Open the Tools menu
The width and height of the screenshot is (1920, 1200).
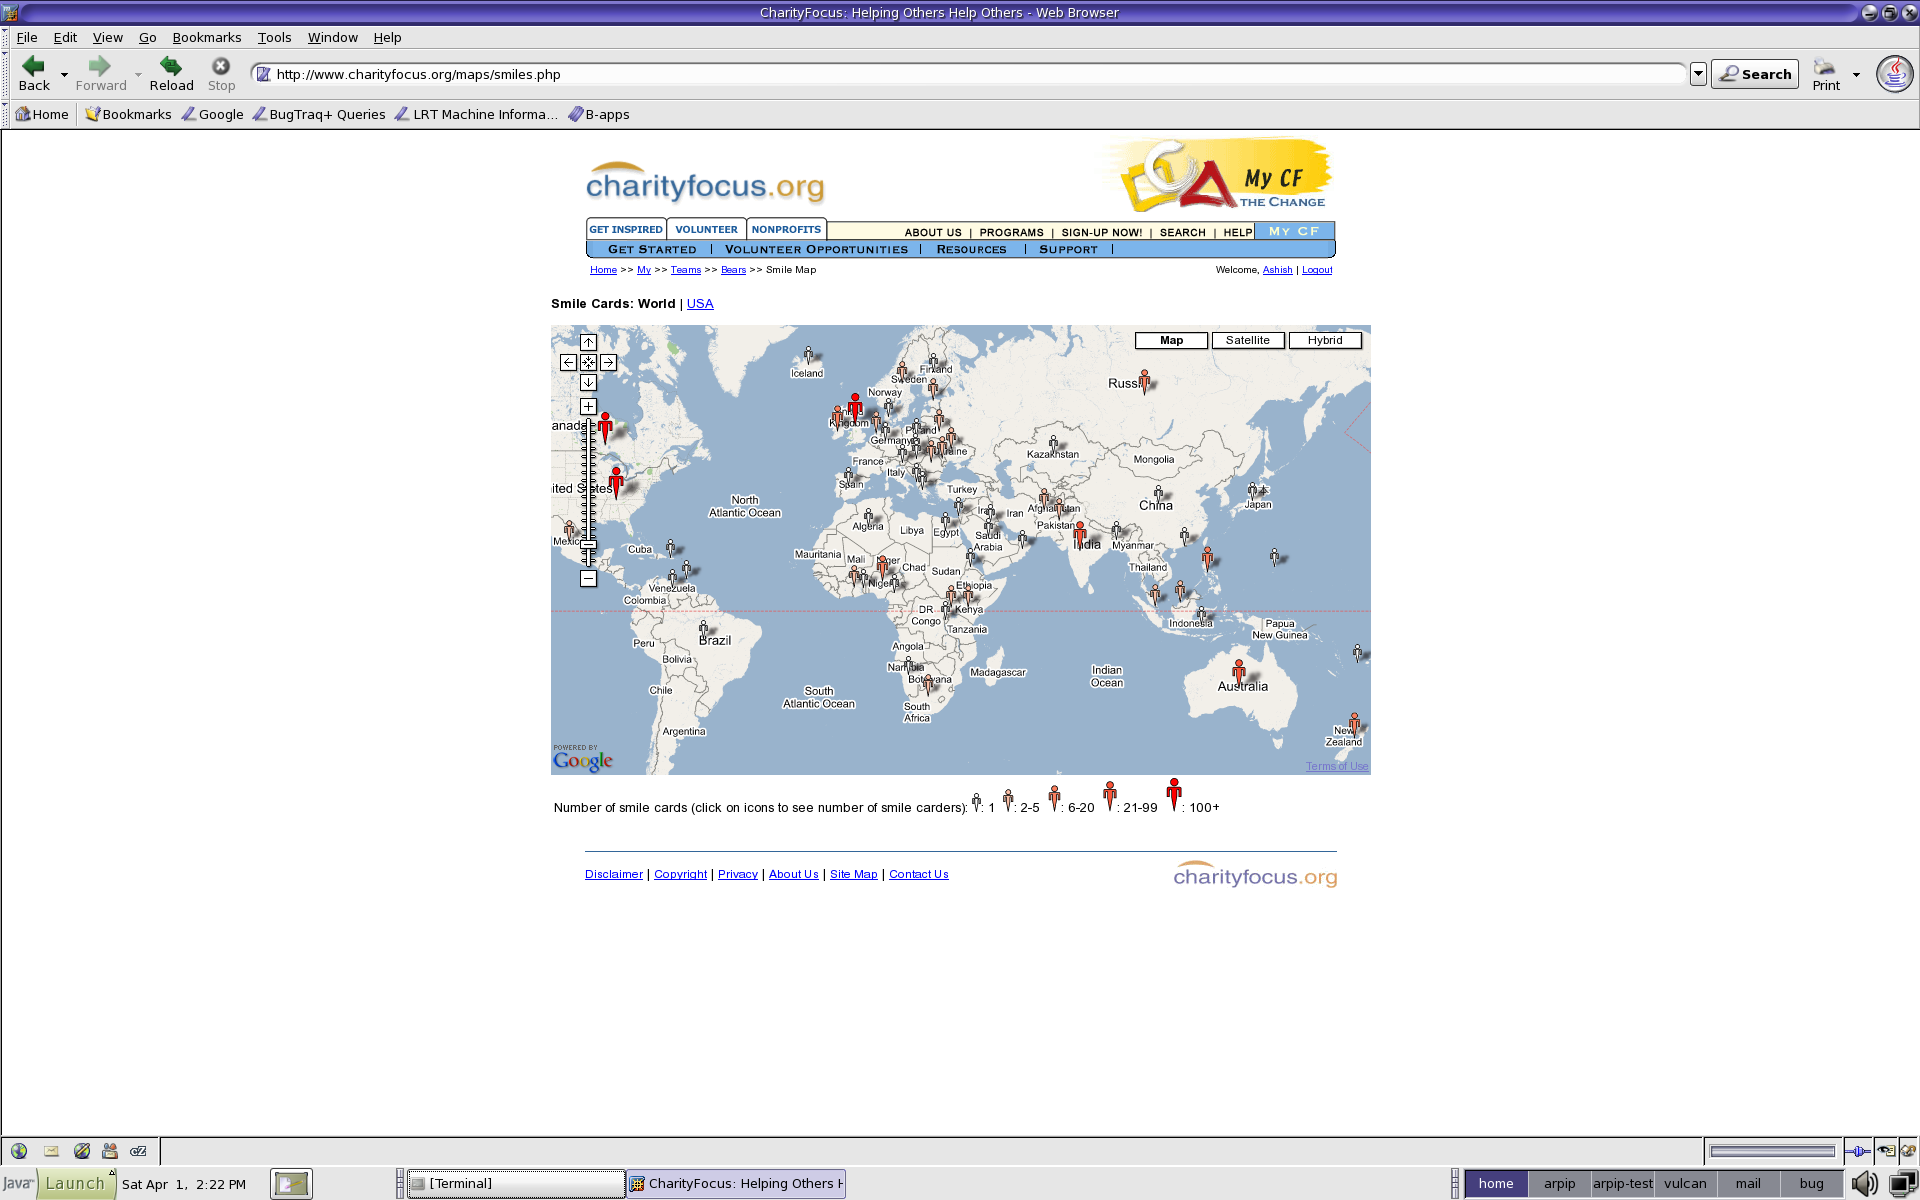274,37
